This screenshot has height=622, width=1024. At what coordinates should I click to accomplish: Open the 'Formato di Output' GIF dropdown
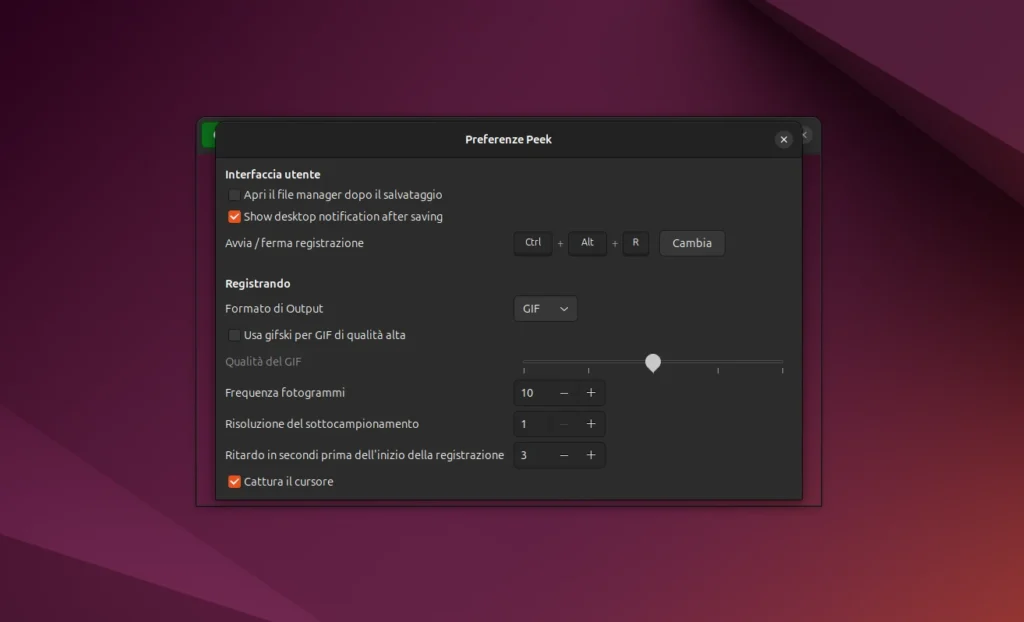(545, 308)
